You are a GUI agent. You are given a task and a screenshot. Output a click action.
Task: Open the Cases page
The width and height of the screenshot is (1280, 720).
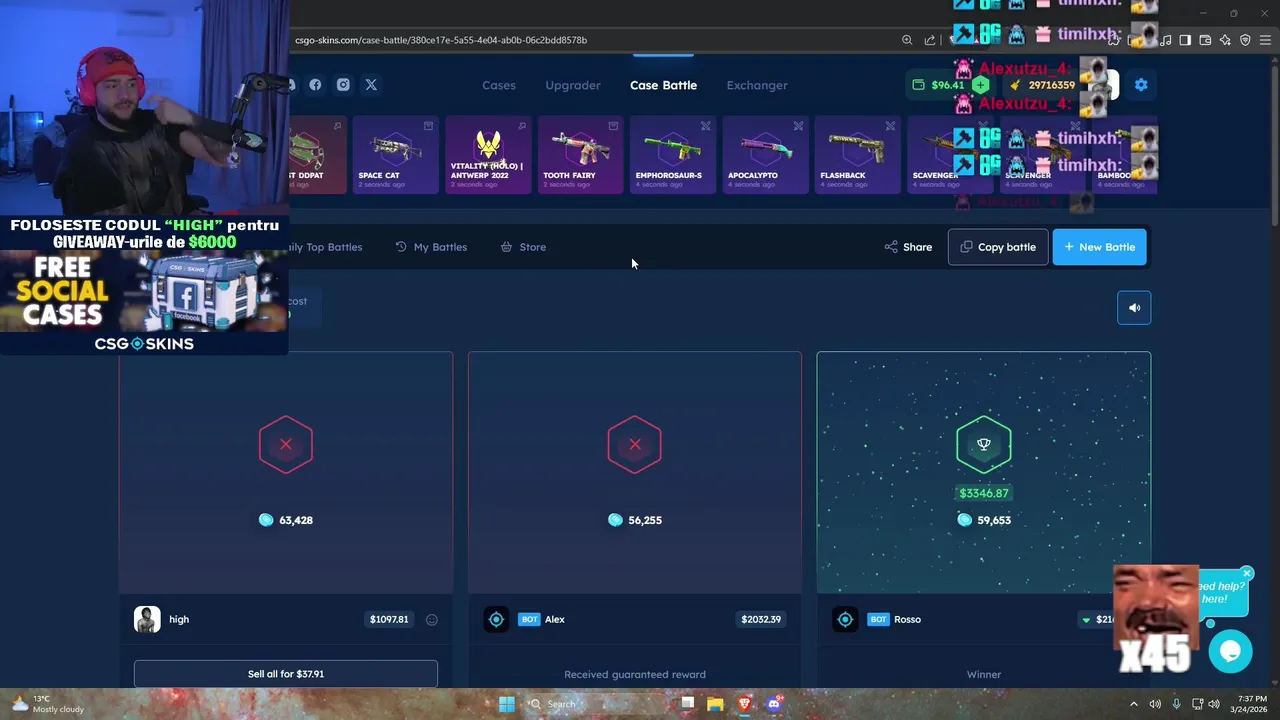coord(499,85)
